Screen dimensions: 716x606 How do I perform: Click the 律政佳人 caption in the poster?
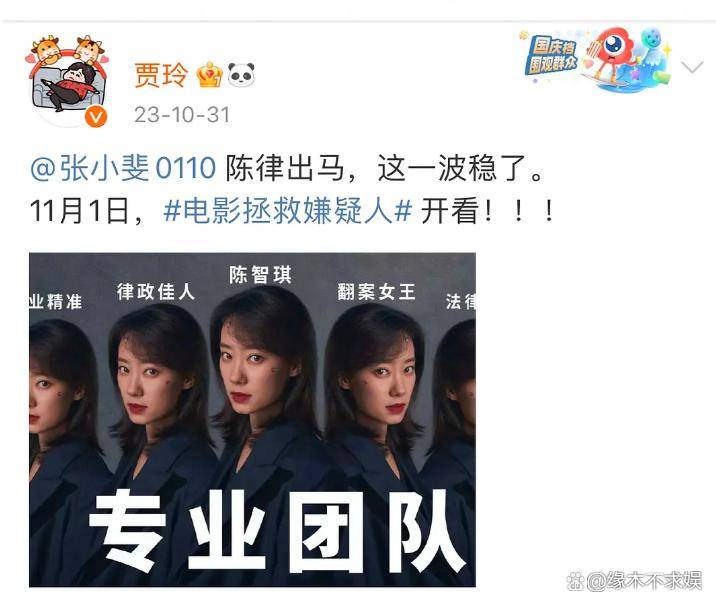156,292
